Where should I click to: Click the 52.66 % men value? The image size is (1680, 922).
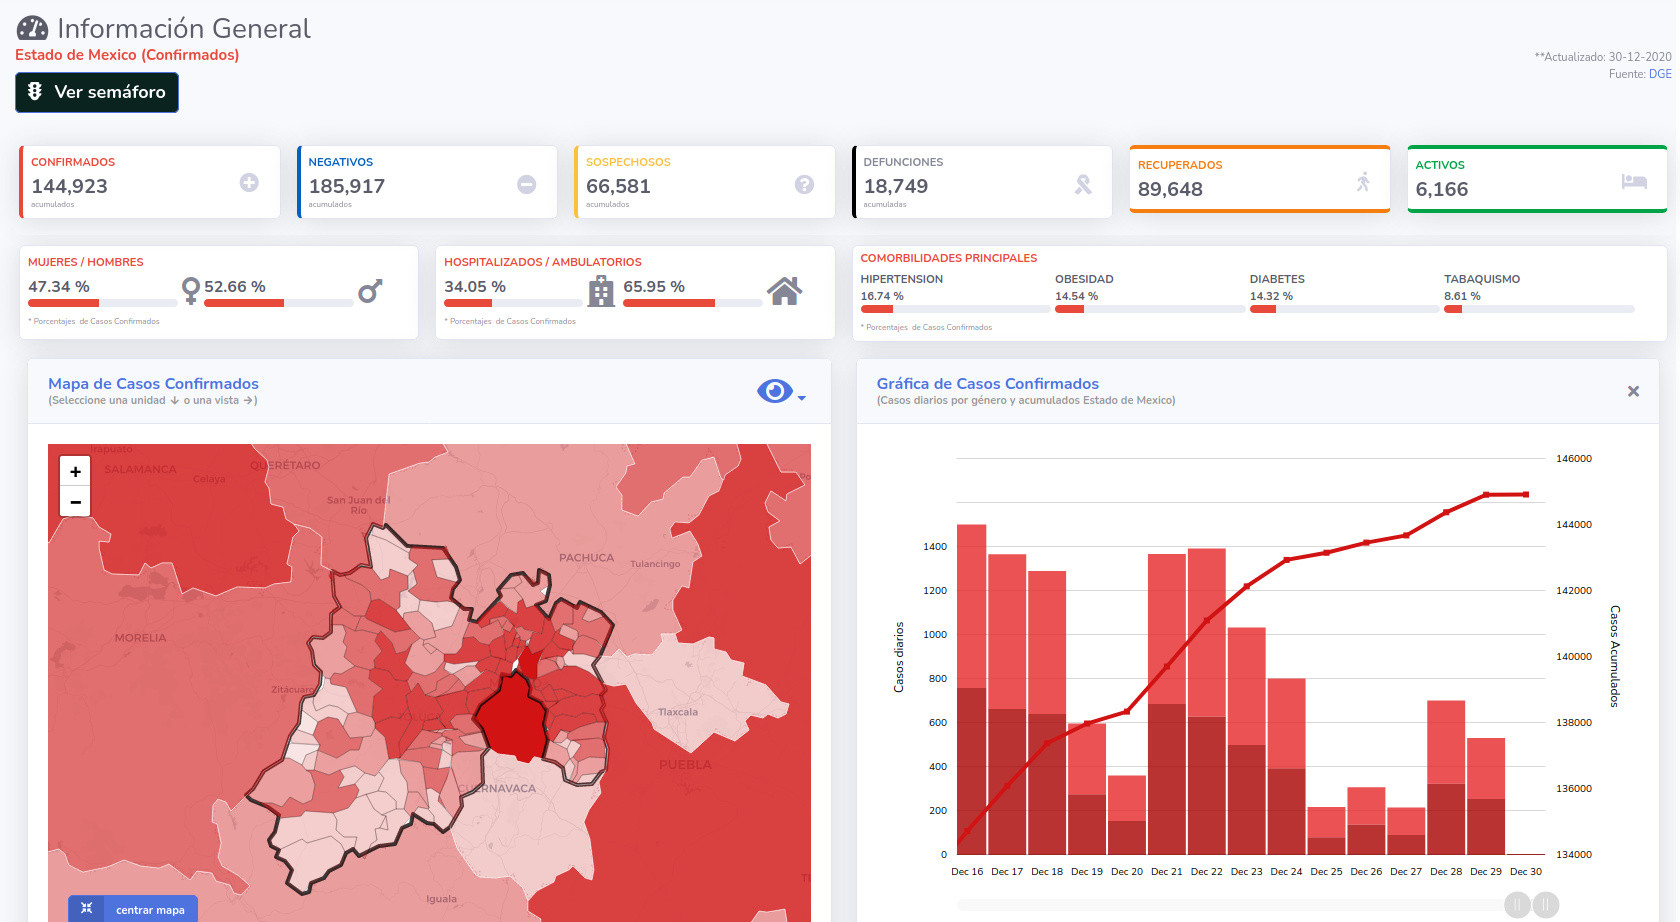point(235,287)
